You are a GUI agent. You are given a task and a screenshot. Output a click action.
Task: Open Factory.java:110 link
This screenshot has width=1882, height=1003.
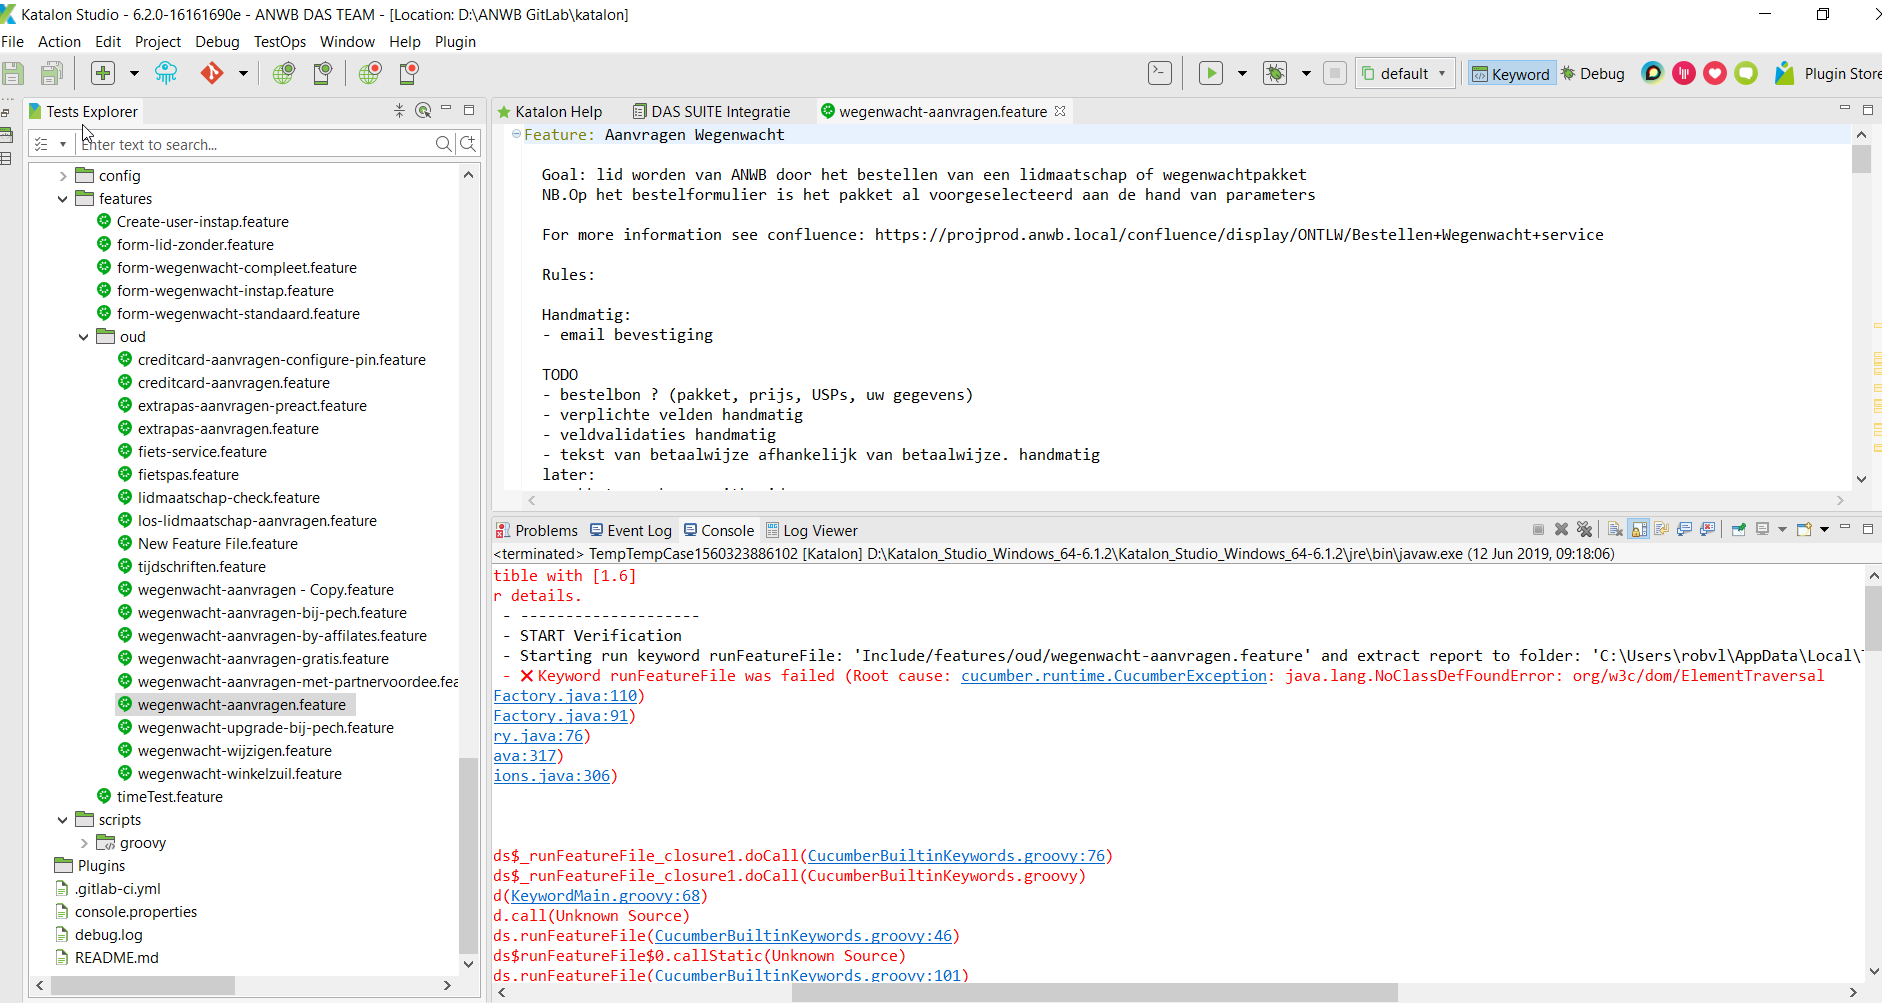coord(565,696)
